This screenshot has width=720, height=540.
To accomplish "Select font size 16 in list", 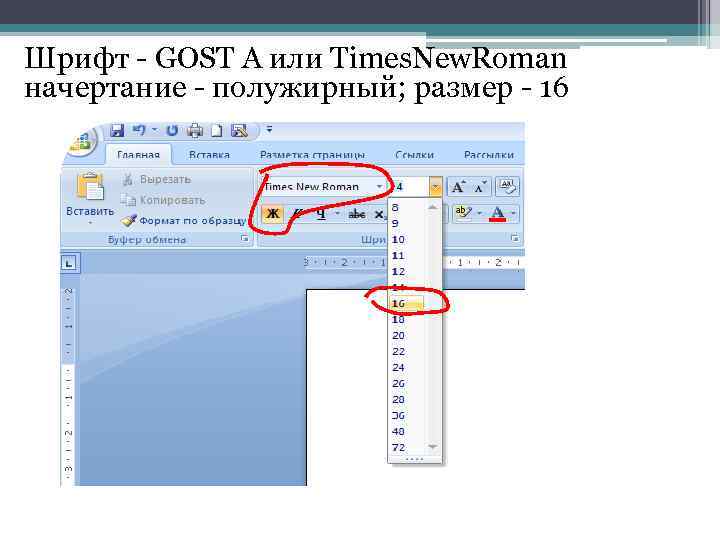I will (x=407, y=304).
